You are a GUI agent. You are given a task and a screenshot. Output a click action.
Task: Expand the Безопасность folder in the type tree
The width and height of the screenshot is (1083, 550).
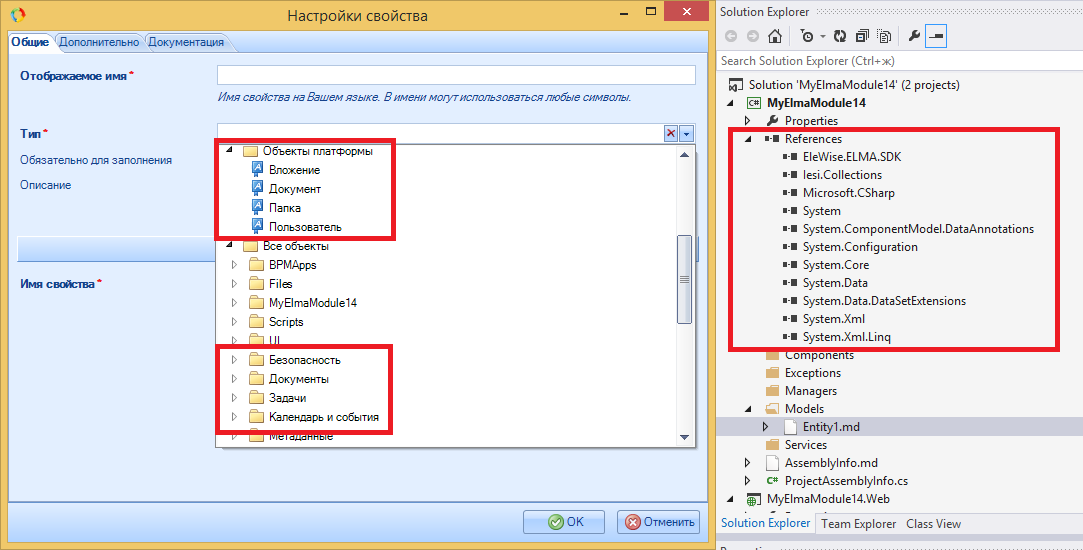234,360
